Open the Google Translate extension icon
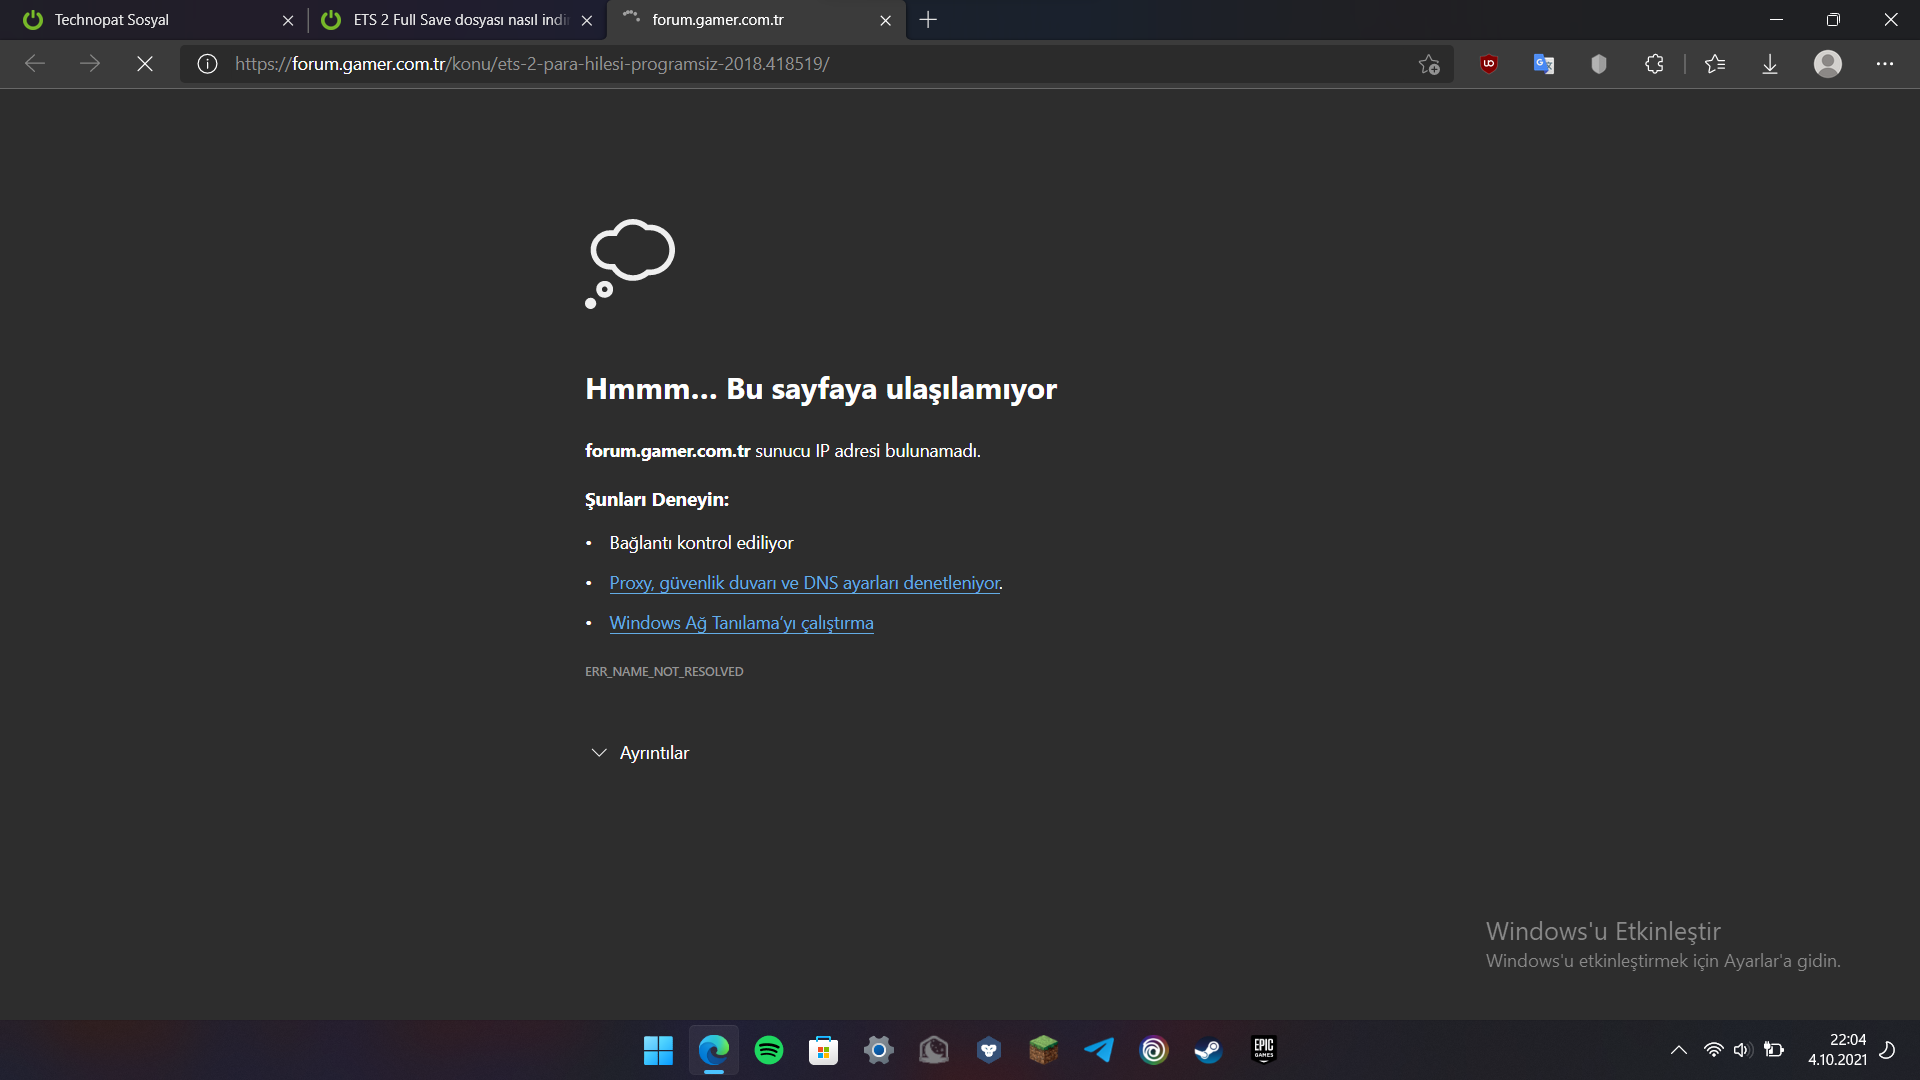The width and height of the screenshot is (1920, 1080). coord(1543,64)
